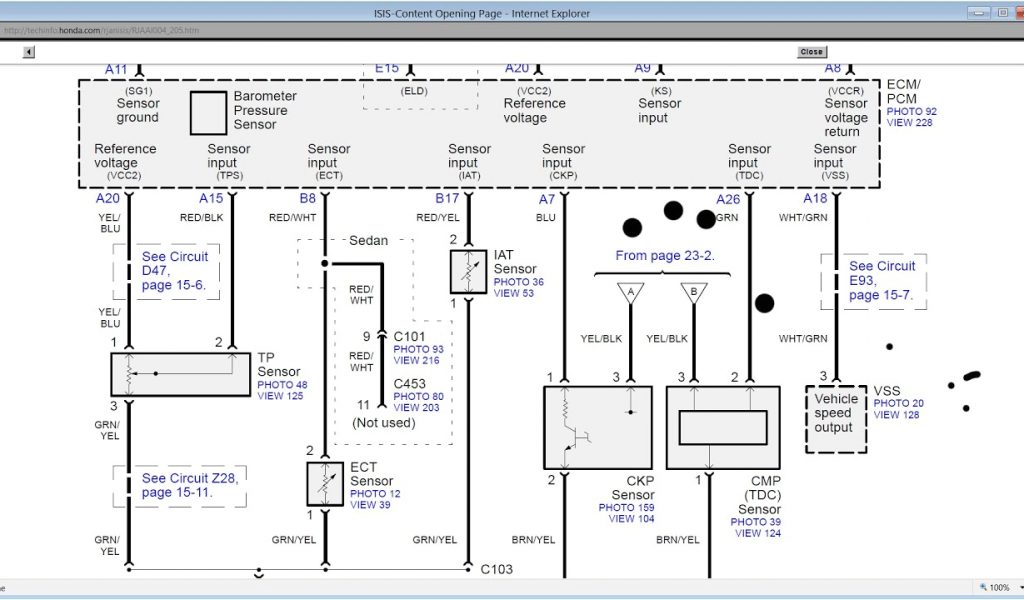Click the left arrow back button
Image resolution: width=1024 pixels, height=600 pixels.
click(29, 52)
